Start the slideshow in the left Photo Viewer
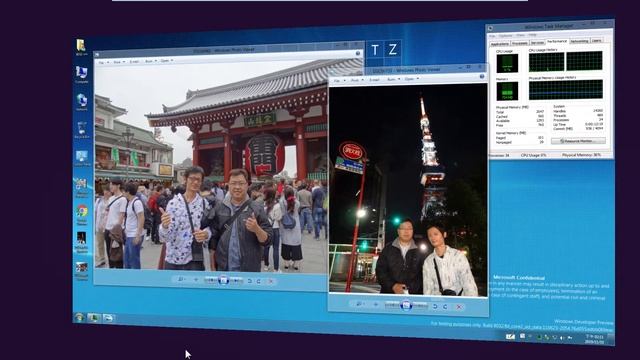 [x=223, y=280]
